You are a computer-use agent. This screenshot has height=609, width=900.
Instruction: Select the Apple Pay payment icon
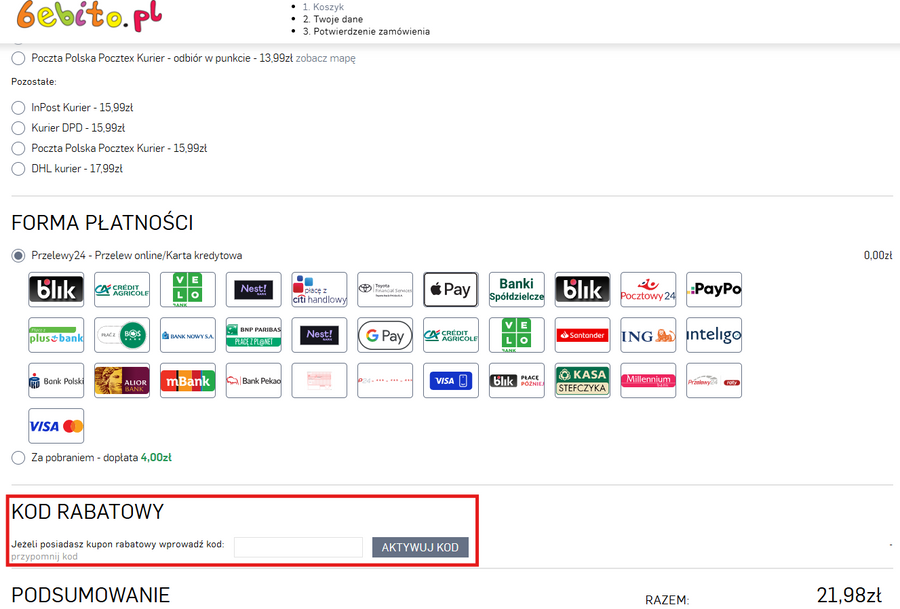tap(450, 290)
